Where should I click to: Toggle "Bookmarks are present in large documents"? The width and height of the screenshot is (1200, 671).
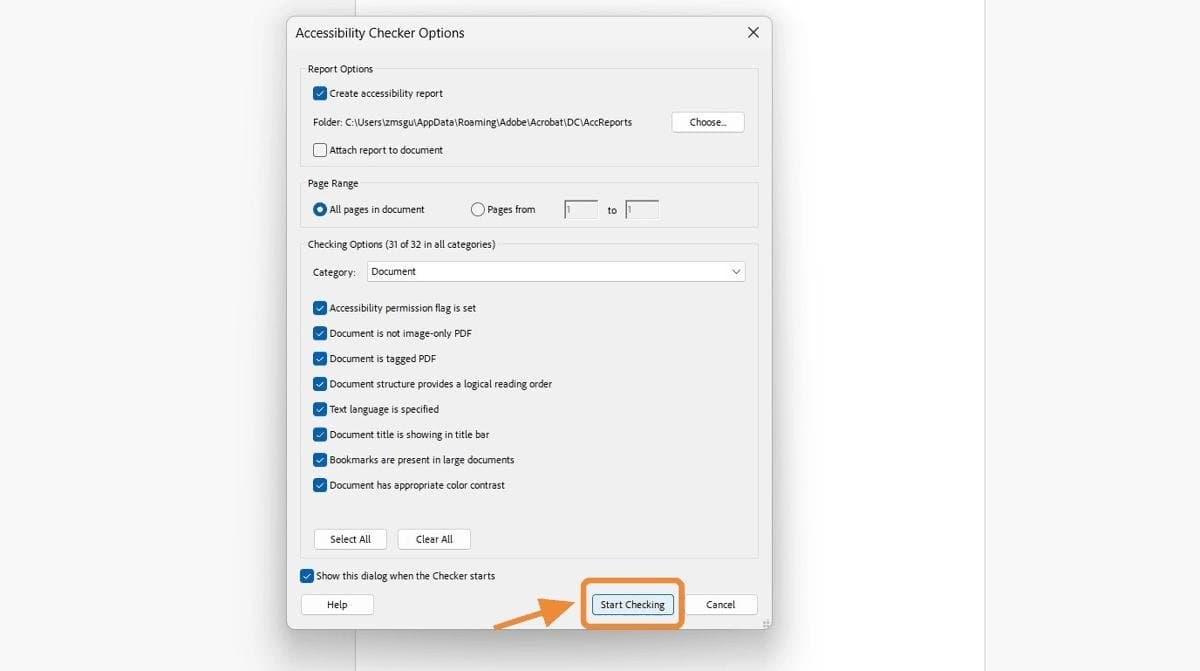(320, 459)
